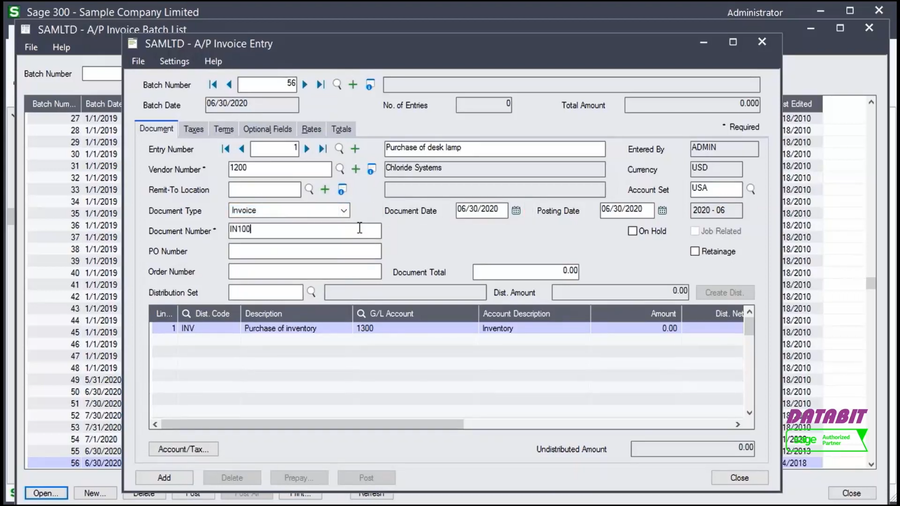Enable the Retainage checkbox
Screen dimensions: 900x506
(695, 251)
